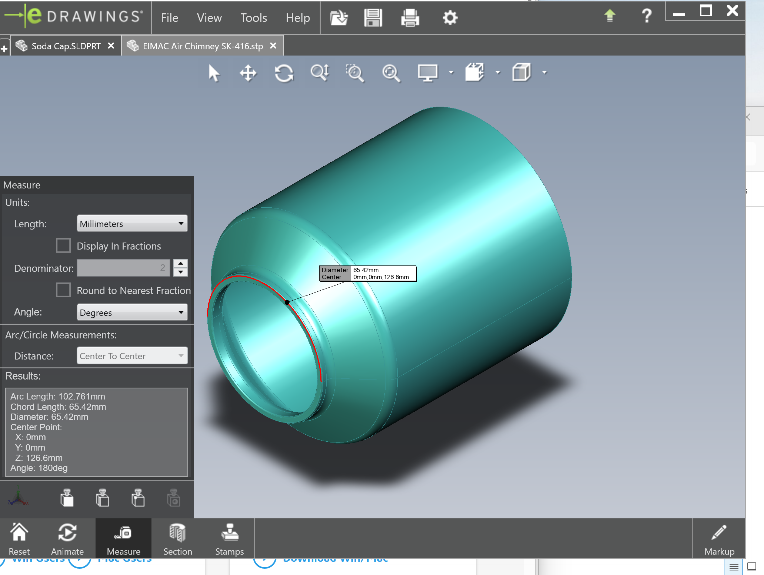Open the Section tool
Screen dimensions: 764x575
[x=177, y=538]
